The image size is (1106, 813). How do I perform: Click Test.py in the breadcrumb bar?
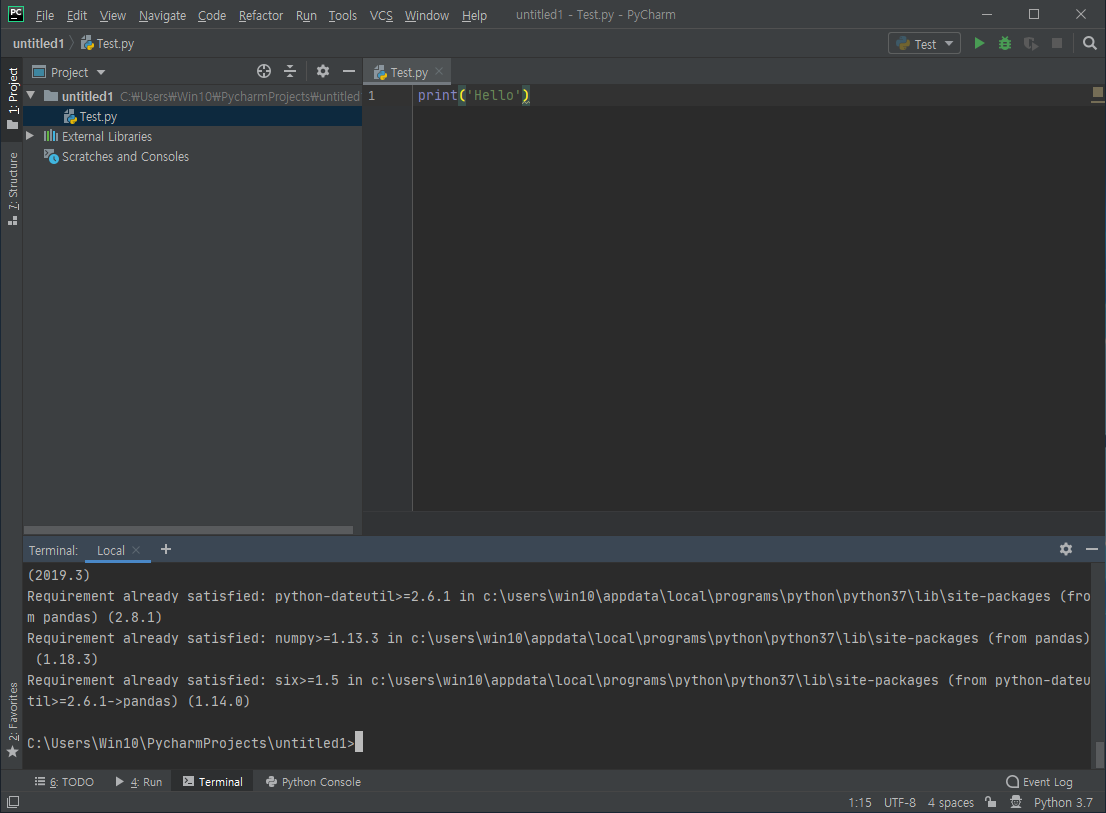point(107,43)
